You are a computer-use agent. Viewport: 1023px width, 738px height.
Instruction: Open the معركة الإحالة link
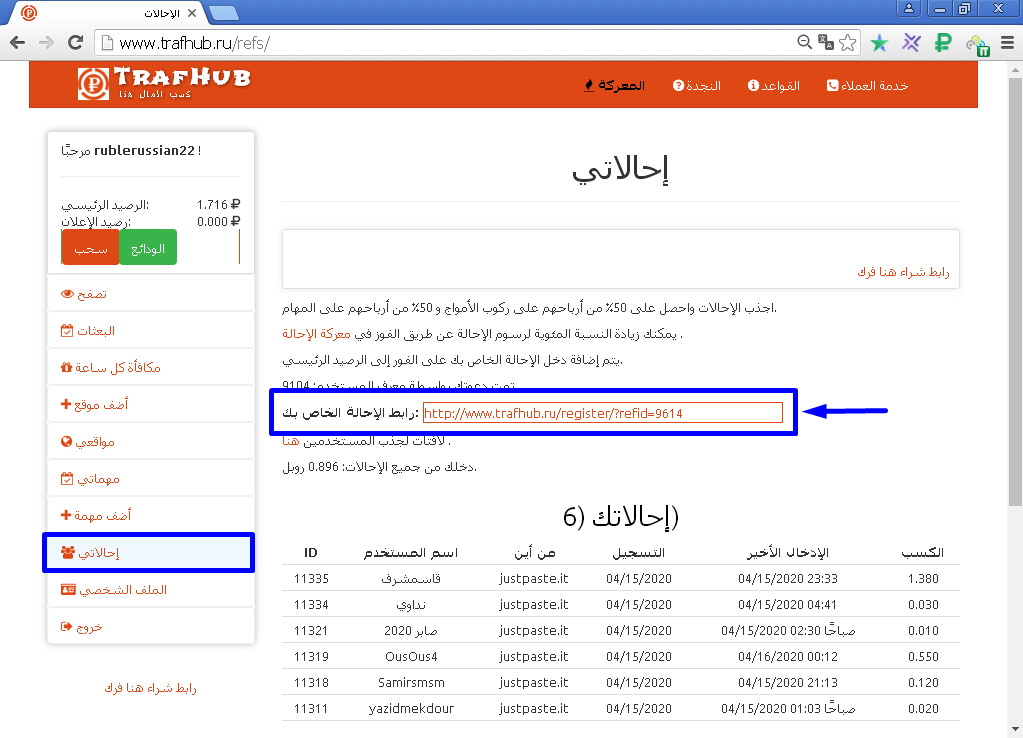(316, 334)
